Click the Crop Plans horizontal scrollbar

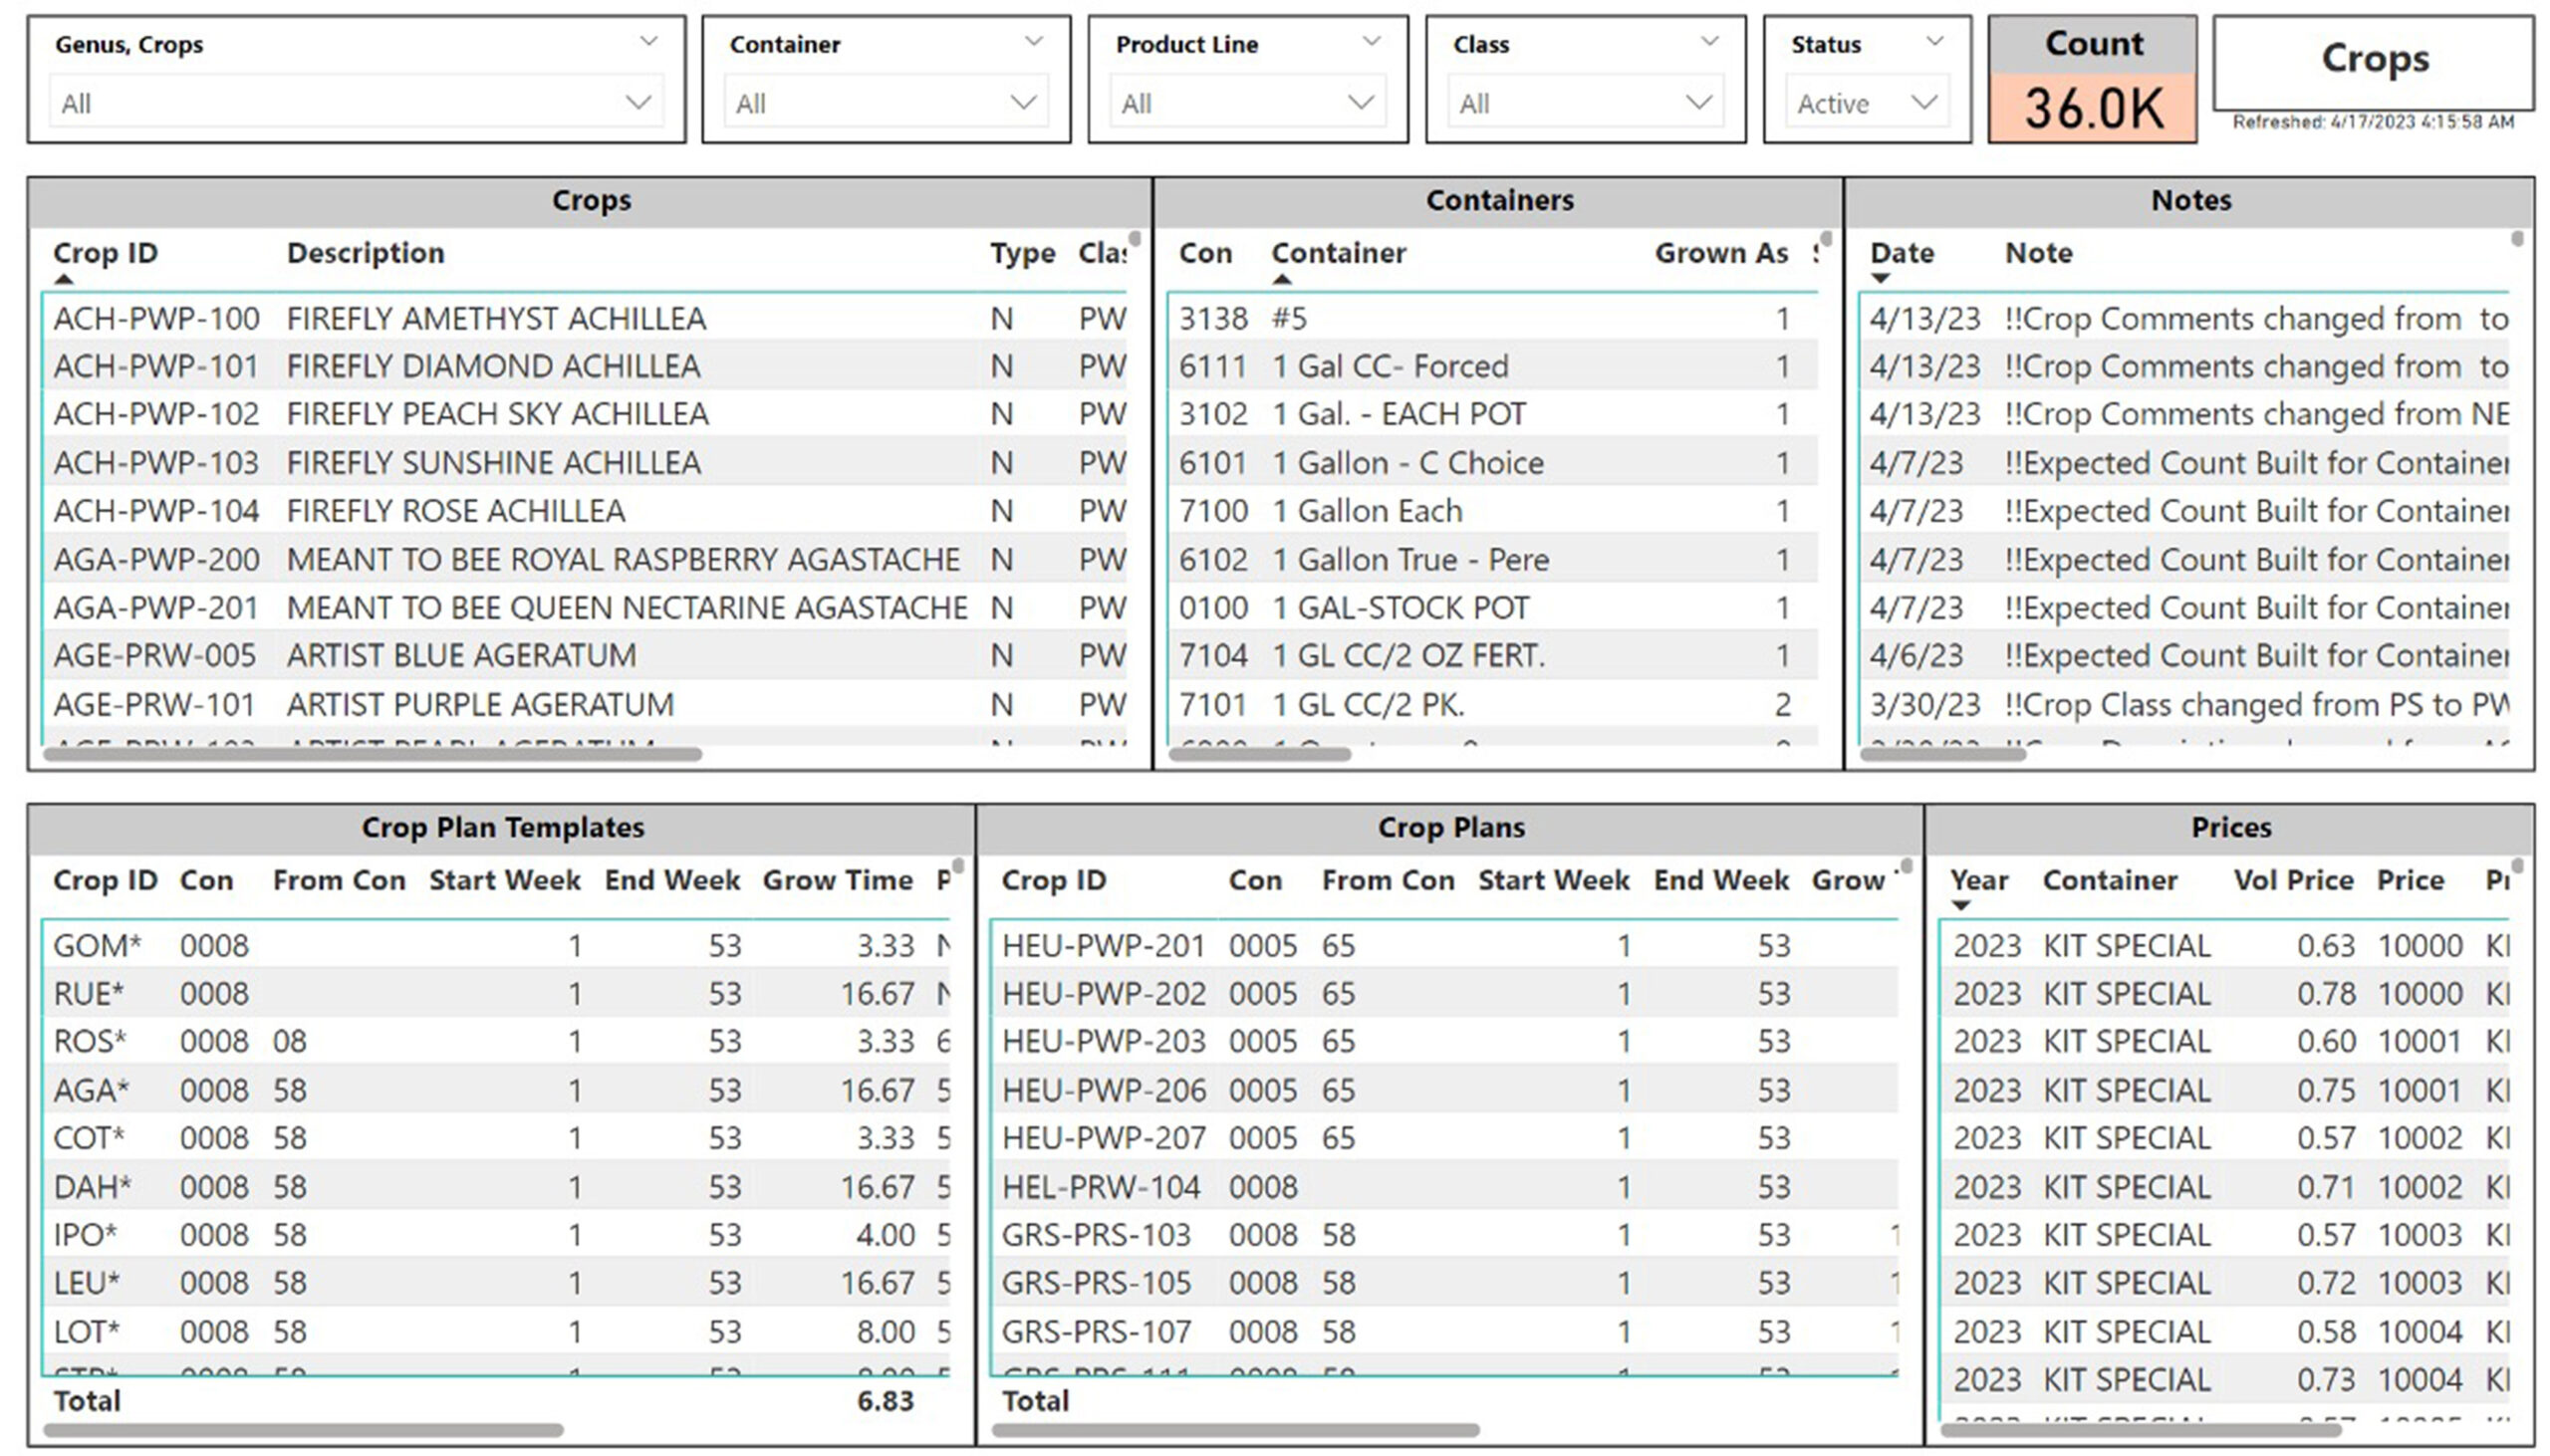click(x=1235, y=1430)
